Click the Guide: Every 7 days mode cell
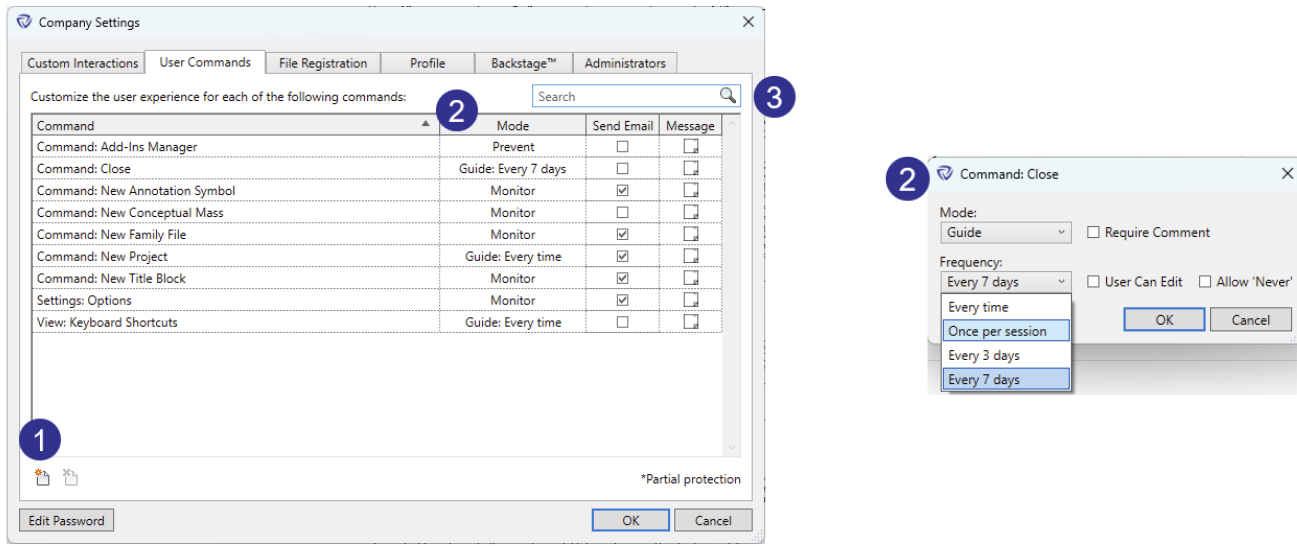Viewport: 1297px width, 546px height. pyautogui.click(x=512, y=169)
